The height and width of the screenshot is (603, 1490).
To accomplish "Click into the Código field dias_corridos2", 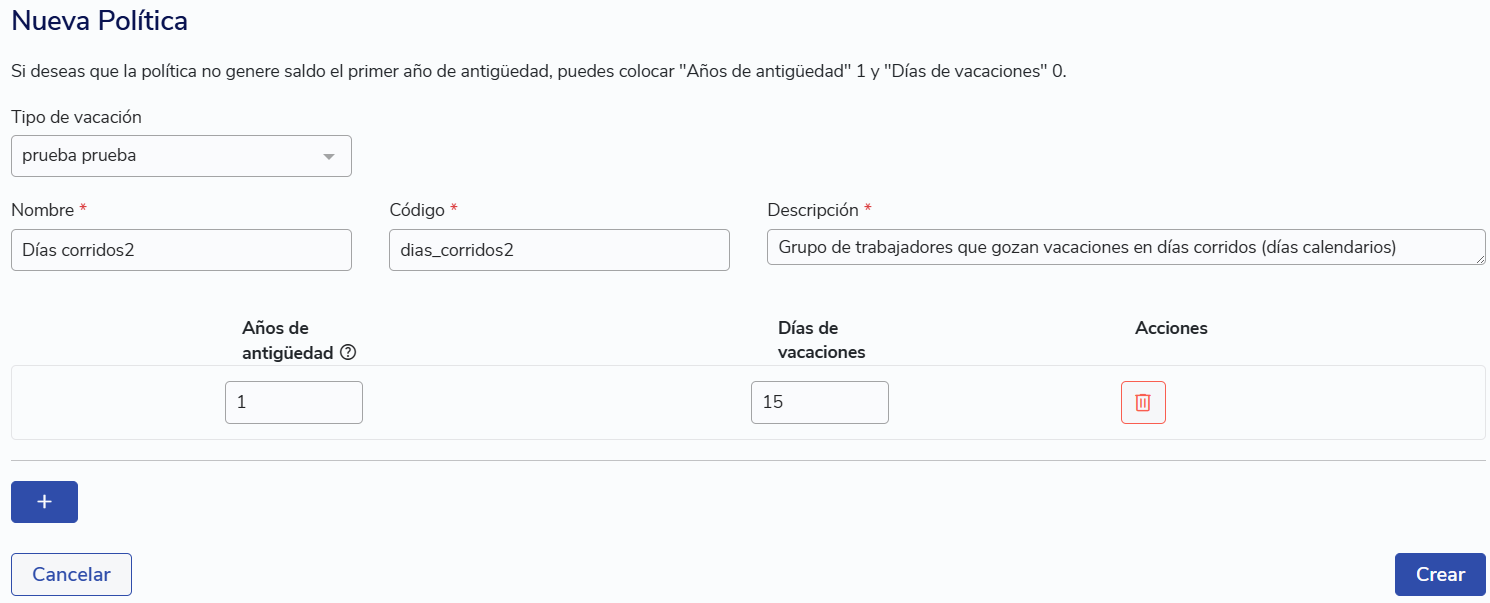I will point(558,250).
